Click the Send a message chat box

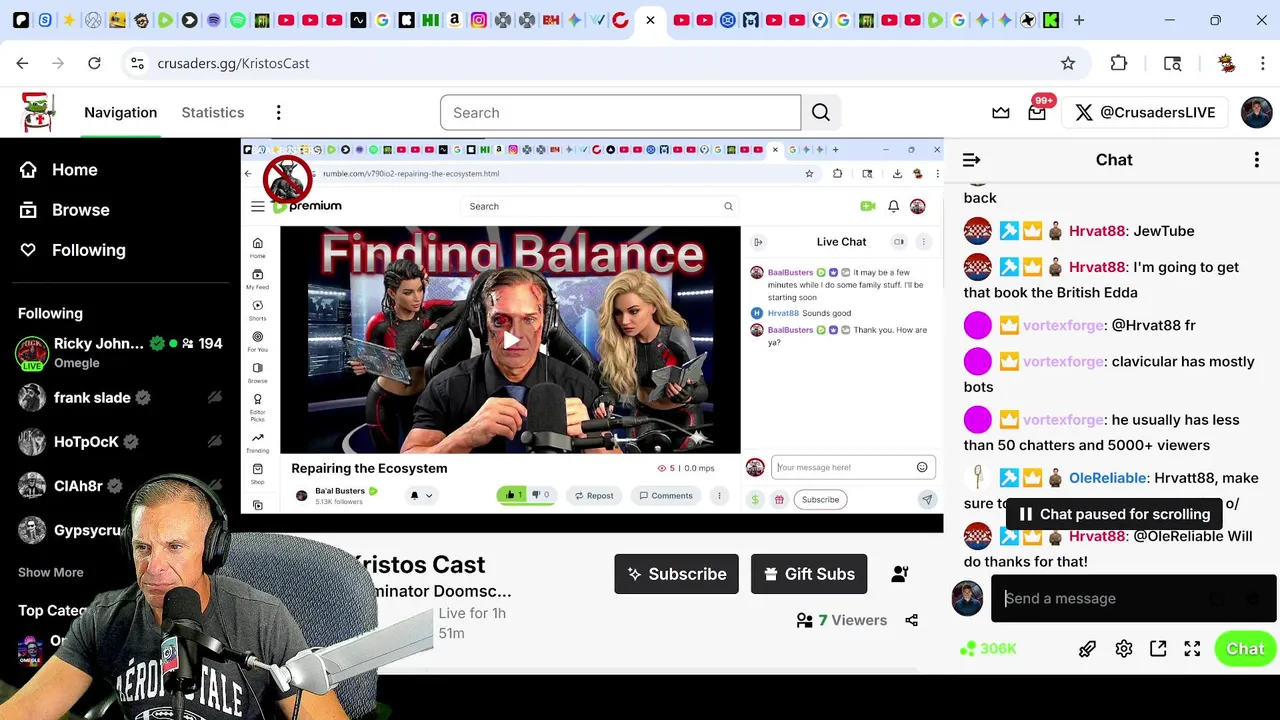point(1133,598)
